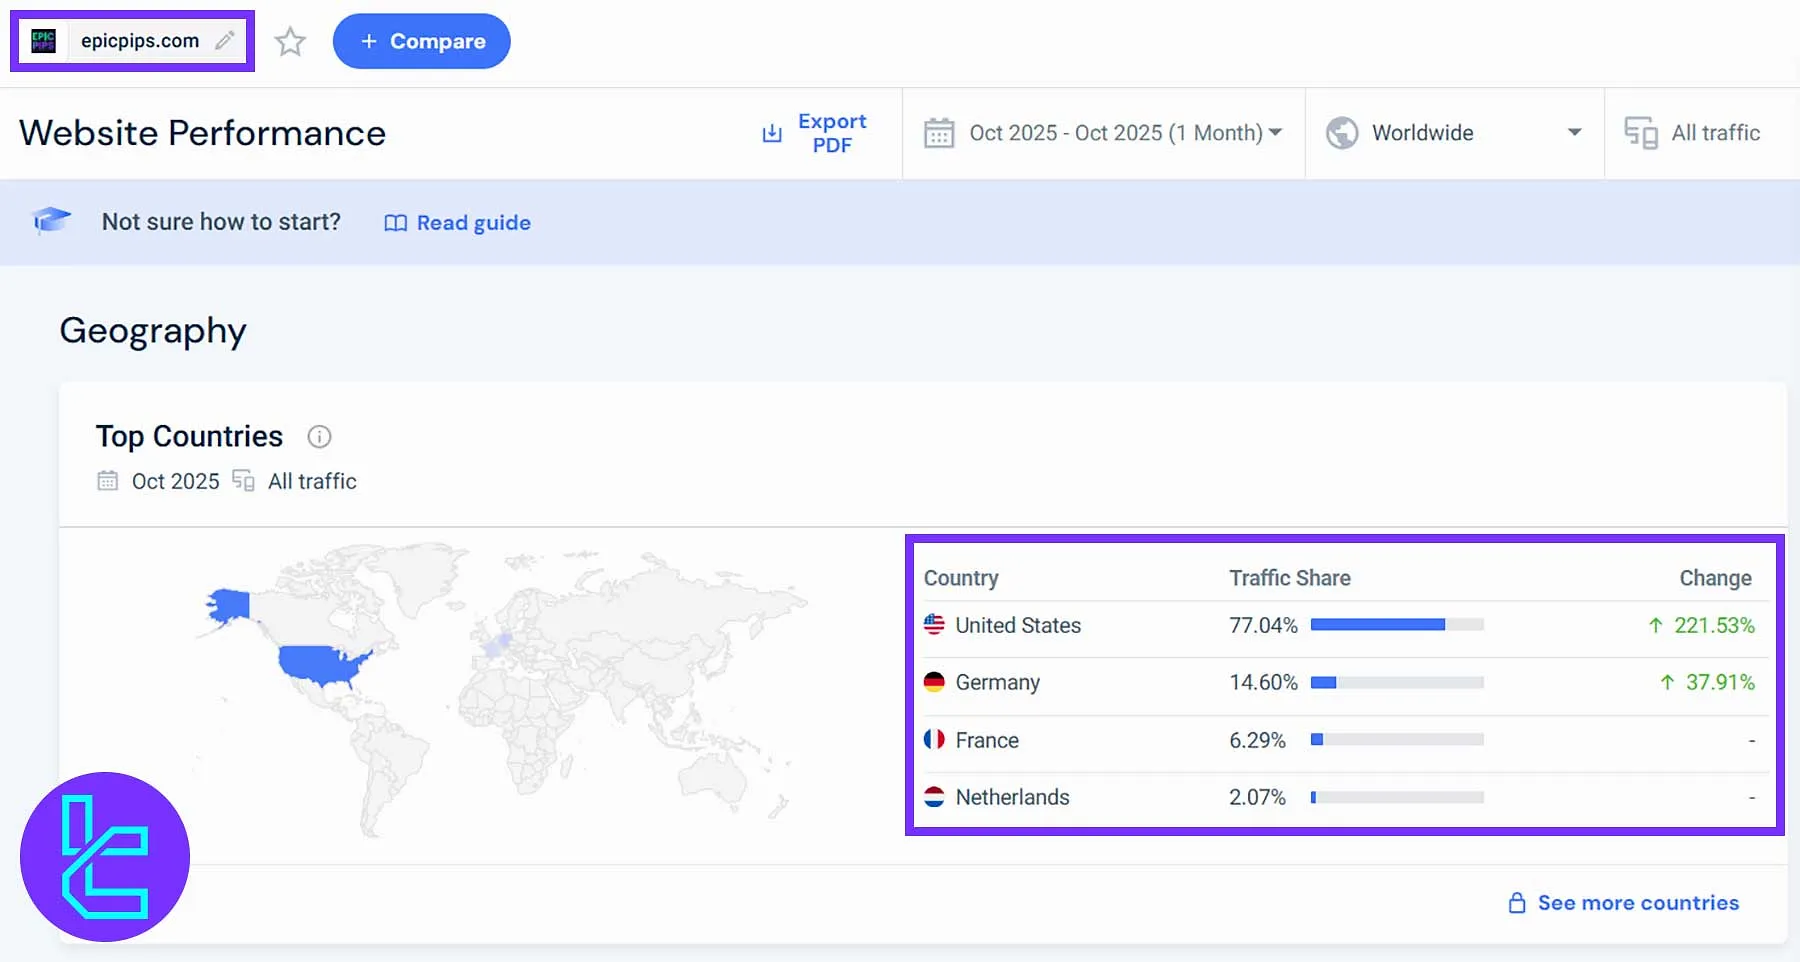This screenshot has height=962, width=1800.
Task: Click the Export PDF download icon
Action: (772, 134)
